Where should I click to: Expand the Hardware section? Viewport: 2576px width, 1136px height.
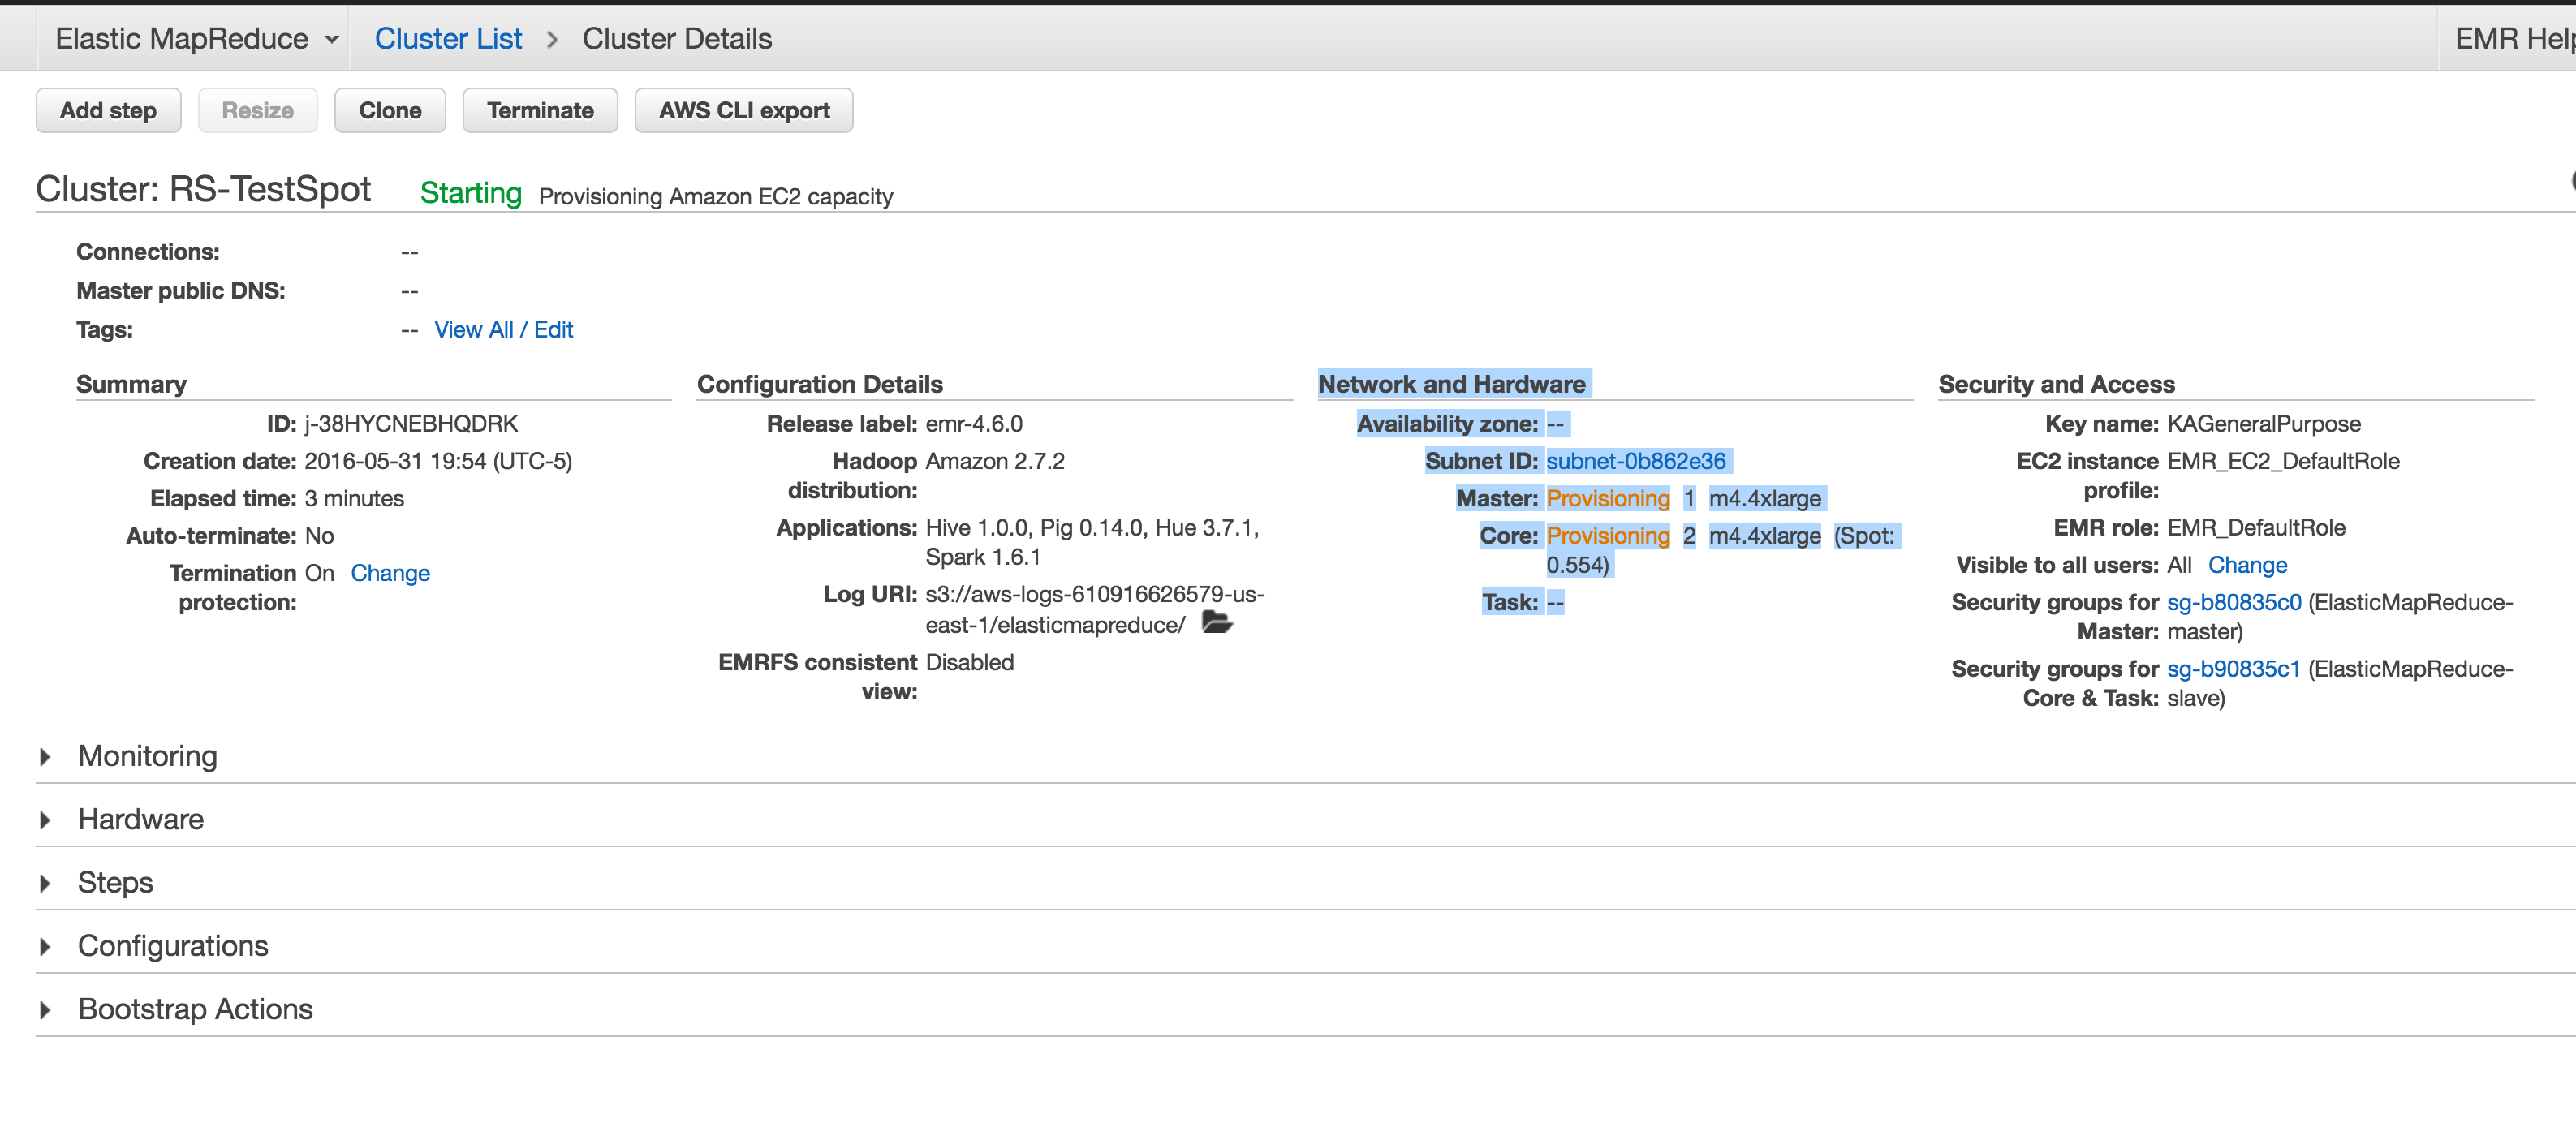tap(140, 819)
